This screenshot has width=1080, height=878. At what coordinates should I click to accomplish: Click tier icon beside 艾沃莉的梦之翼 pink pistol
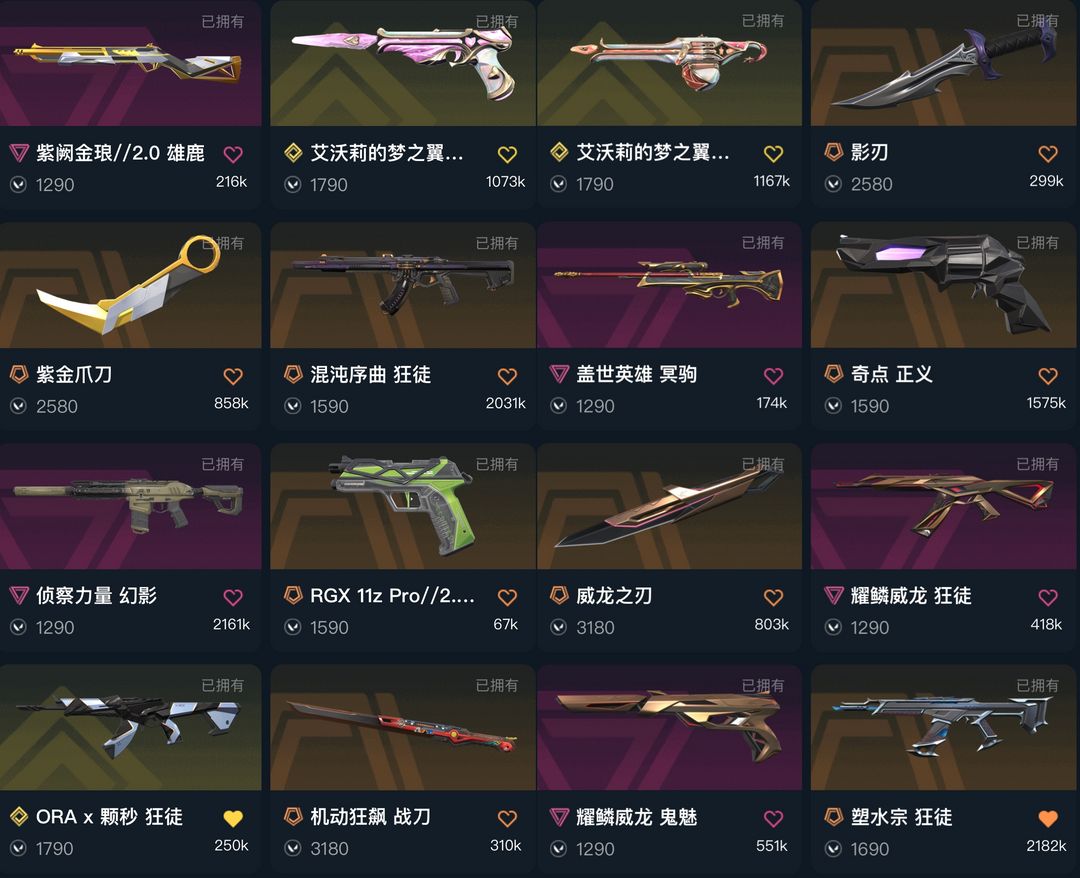[293, 152]
